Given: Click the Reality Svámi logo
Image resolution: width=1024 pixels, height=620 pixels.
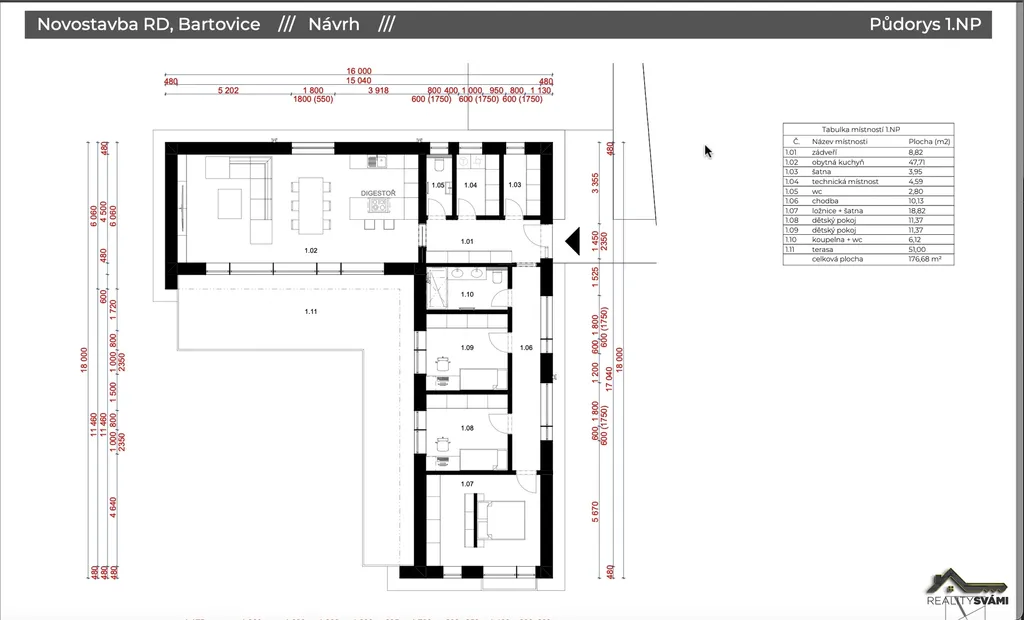Looking at the screenshot, I should 965,589.
